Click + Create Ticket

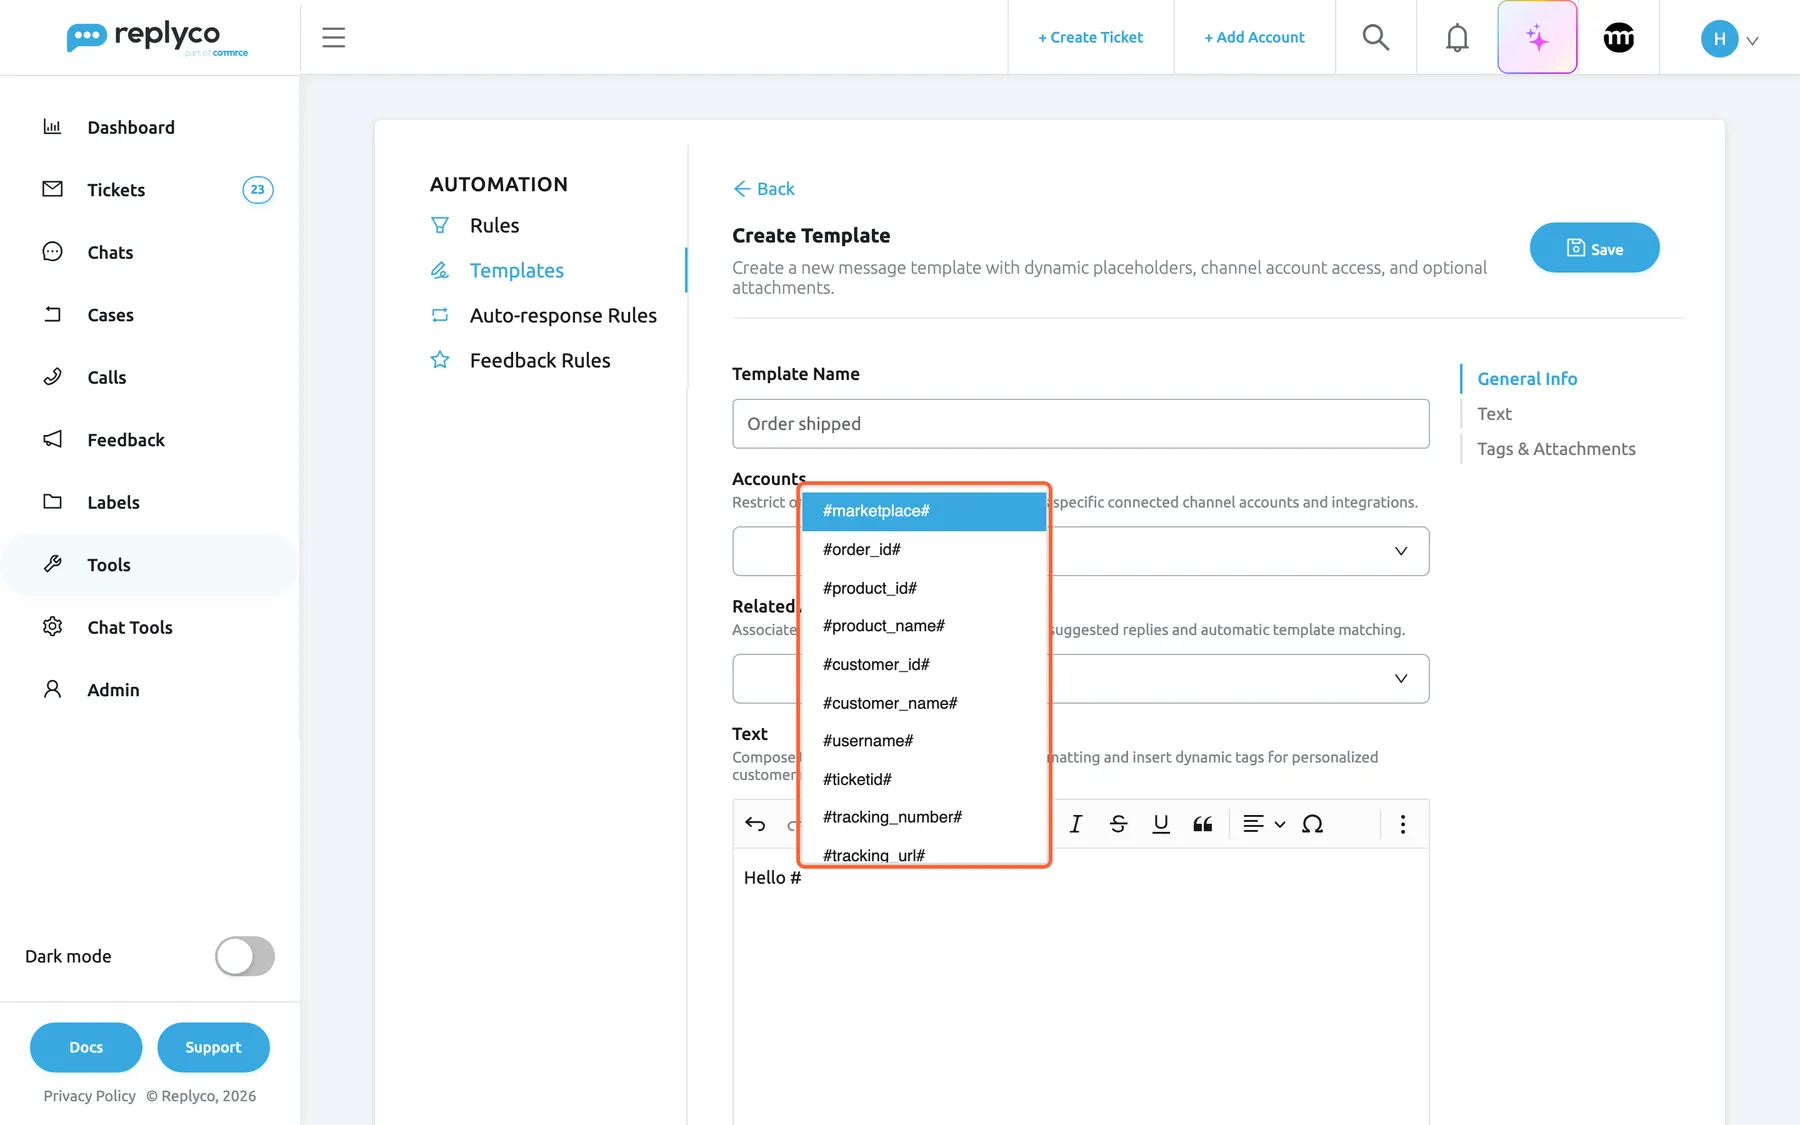click(1090, 37)
